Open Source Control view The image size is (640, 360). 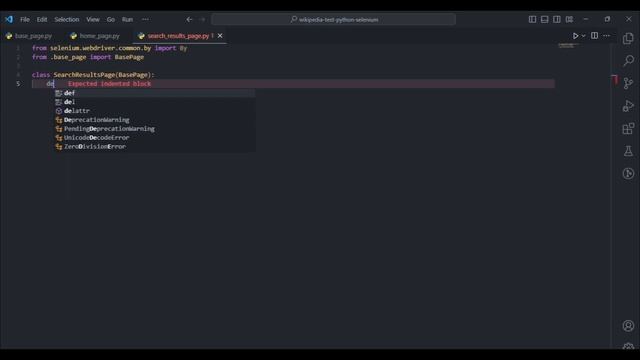click(628, 83)
